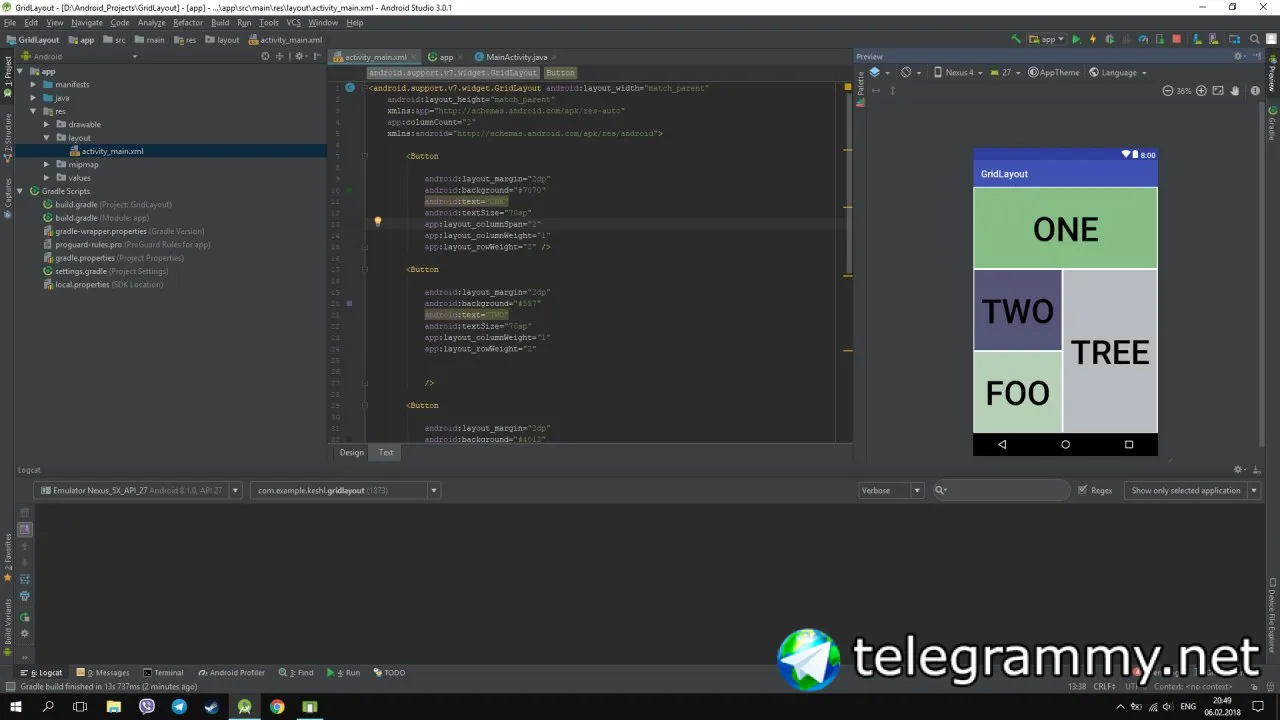Open the Nexus 4 device dropdown

[x=958, y=72]
